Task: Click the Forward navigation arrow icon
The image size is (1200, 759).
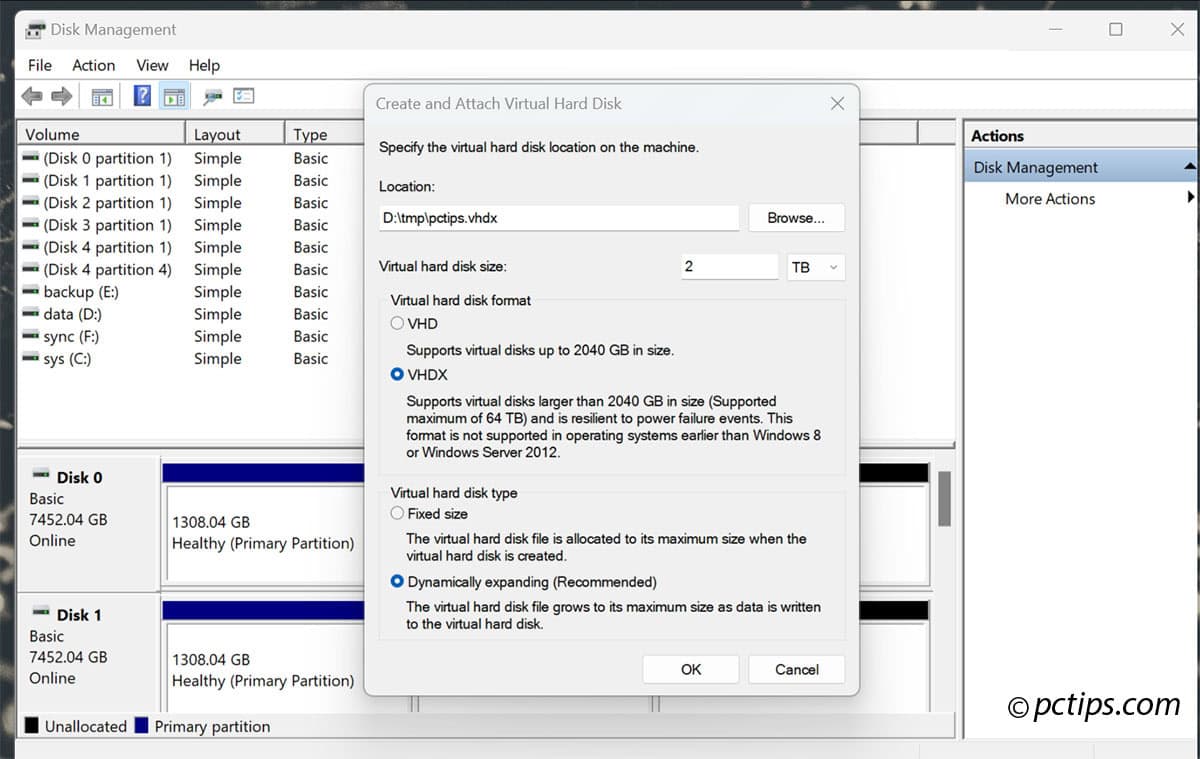Action: tap(60, 96)
